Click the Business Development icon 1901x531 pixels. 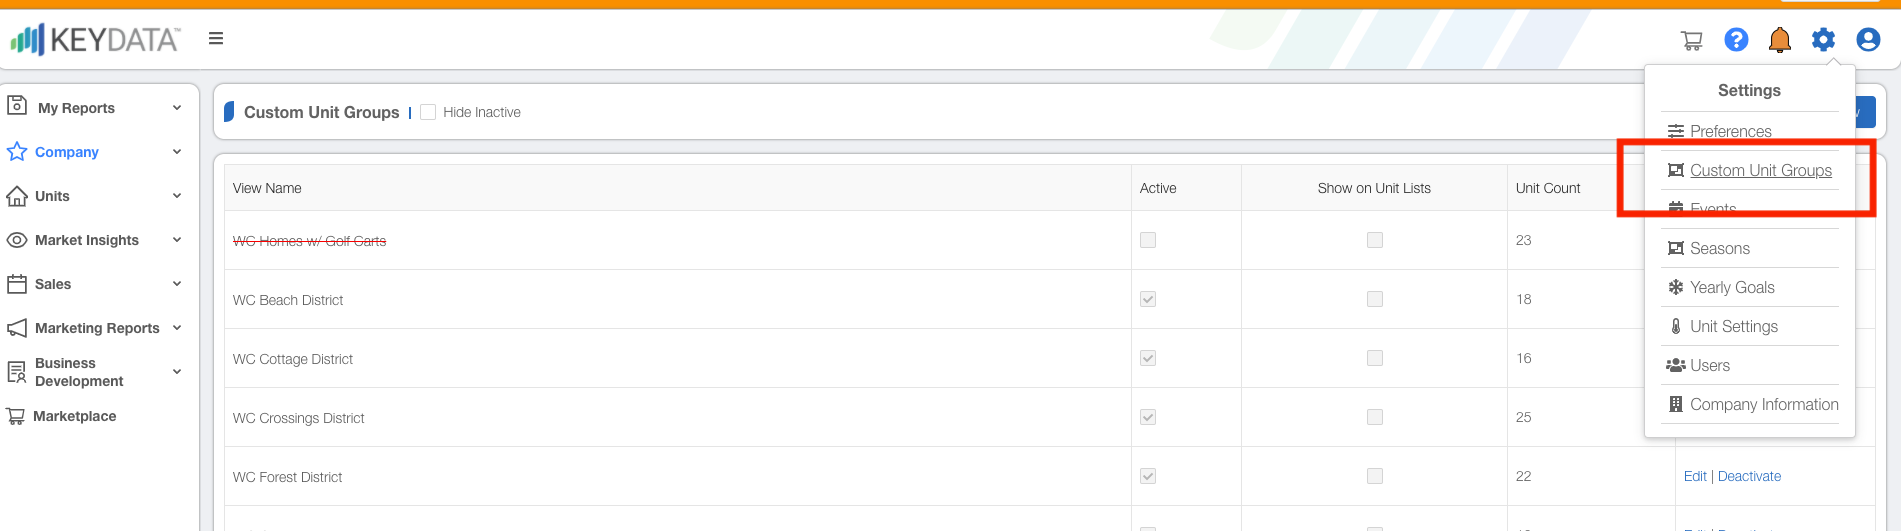pyautogui.click(x=17, y=372)
